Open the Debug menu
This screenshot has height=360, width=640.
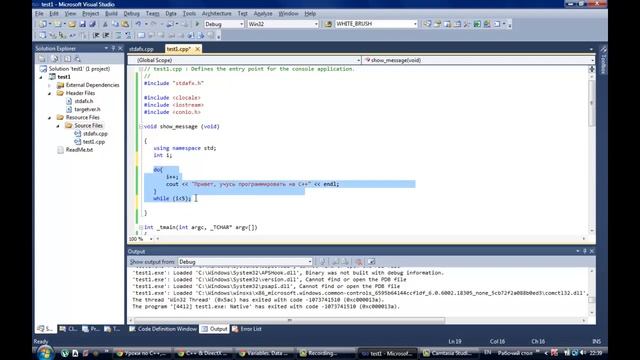(131, 13)
